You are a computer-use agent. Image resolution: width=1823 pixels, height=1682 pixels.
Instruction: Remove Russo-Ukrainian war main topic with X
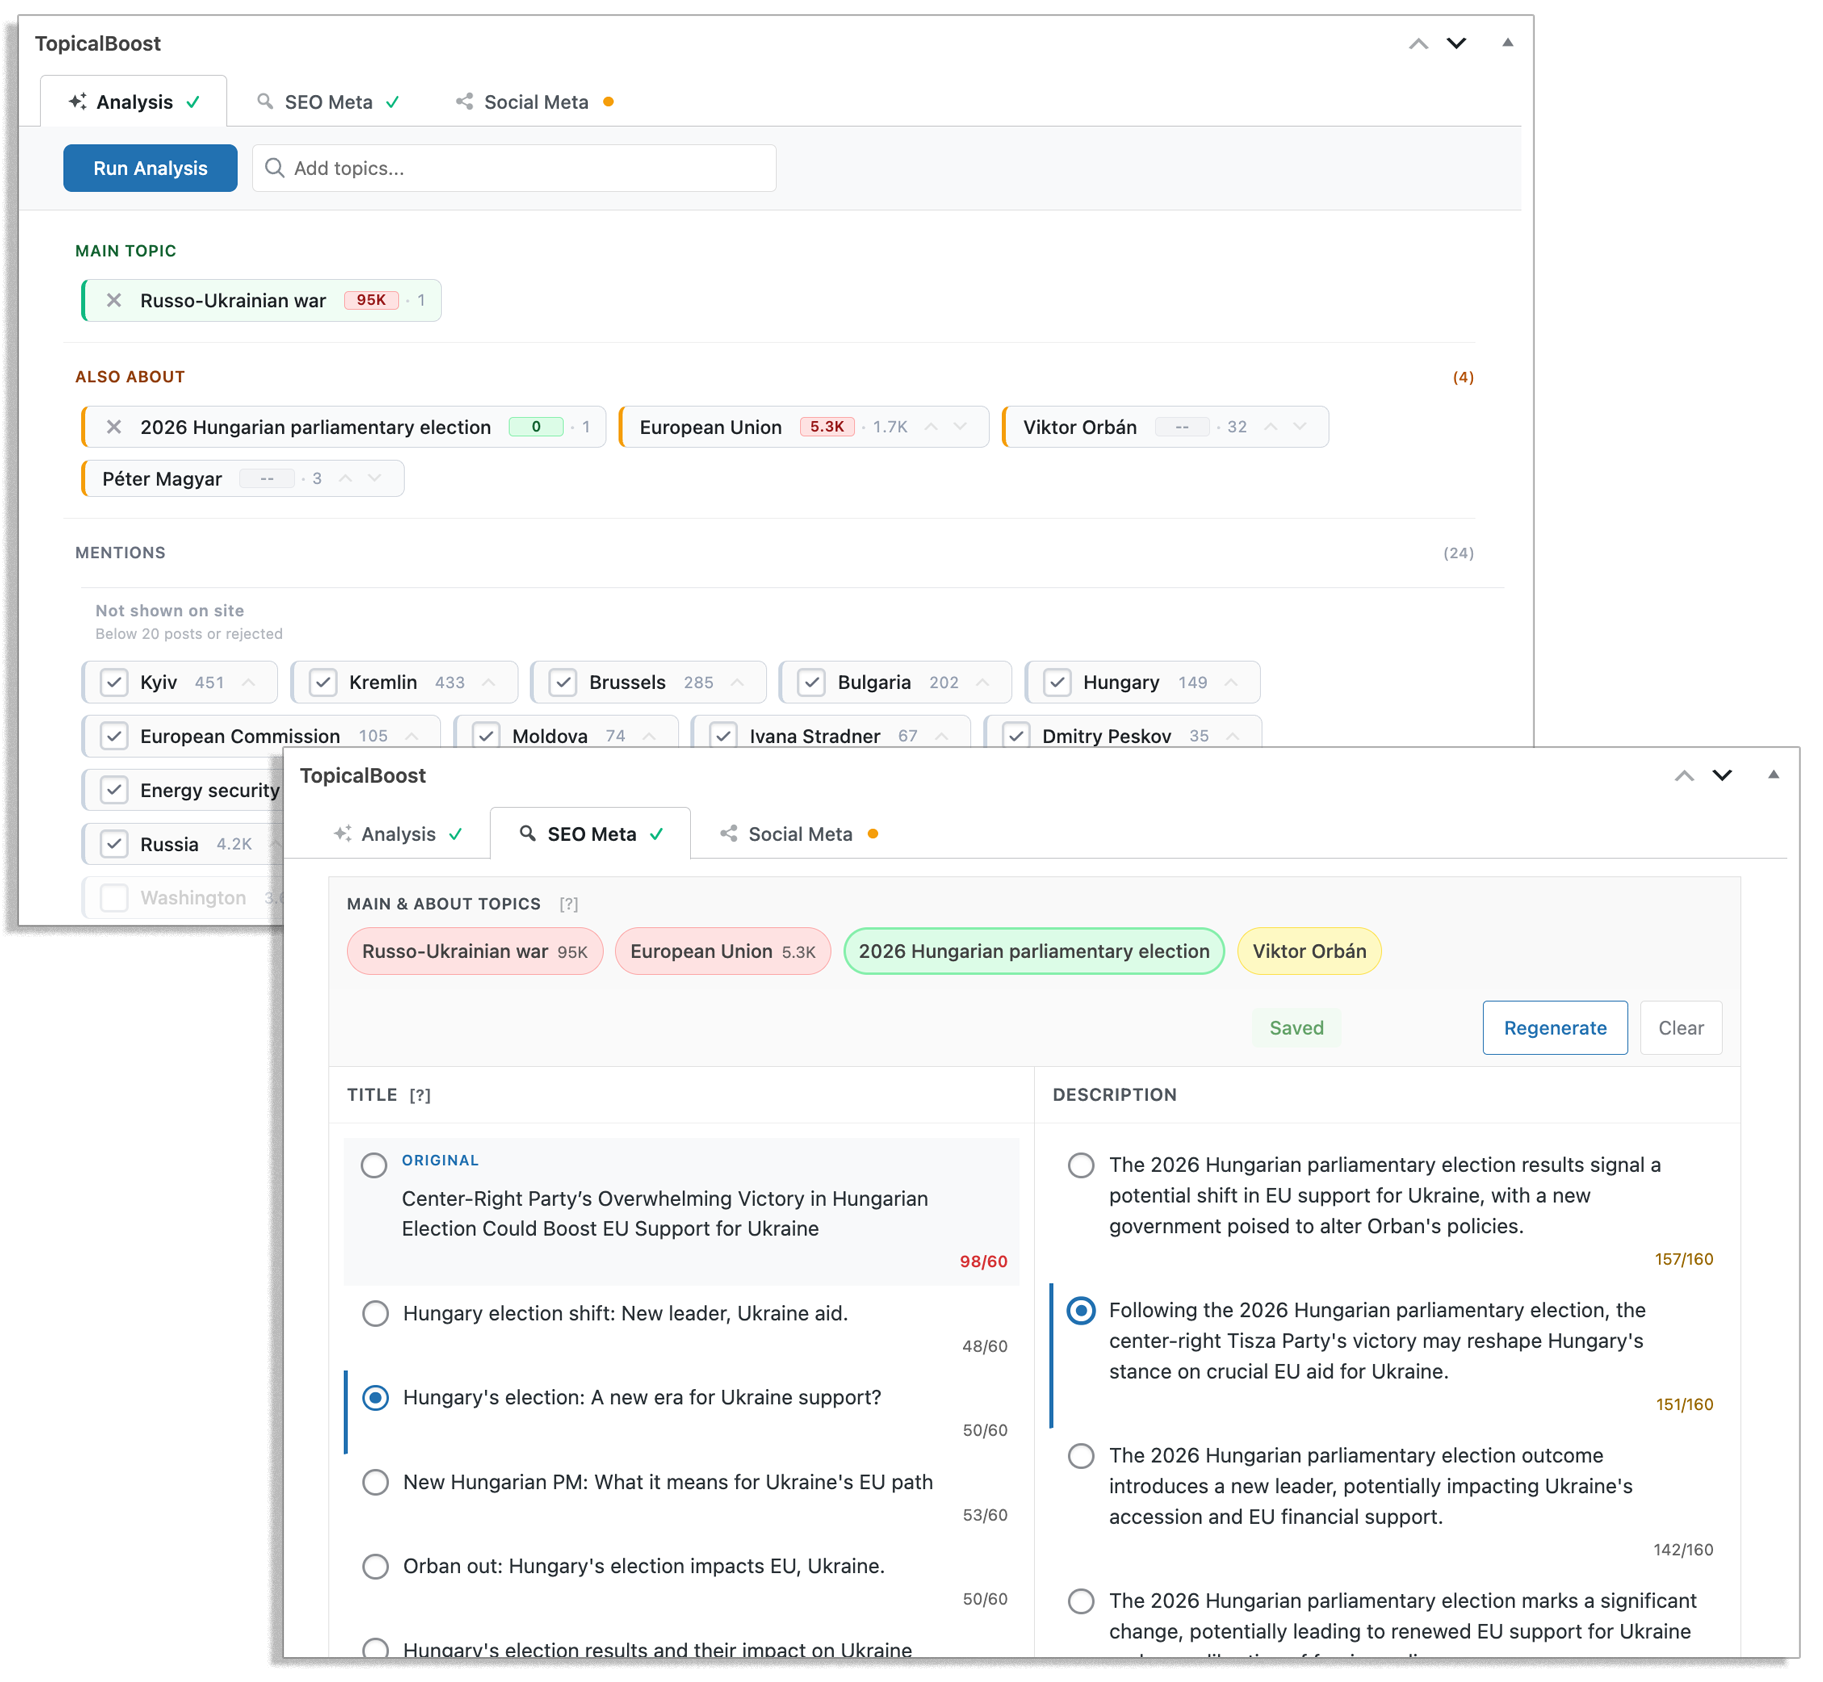click(114, 300)
